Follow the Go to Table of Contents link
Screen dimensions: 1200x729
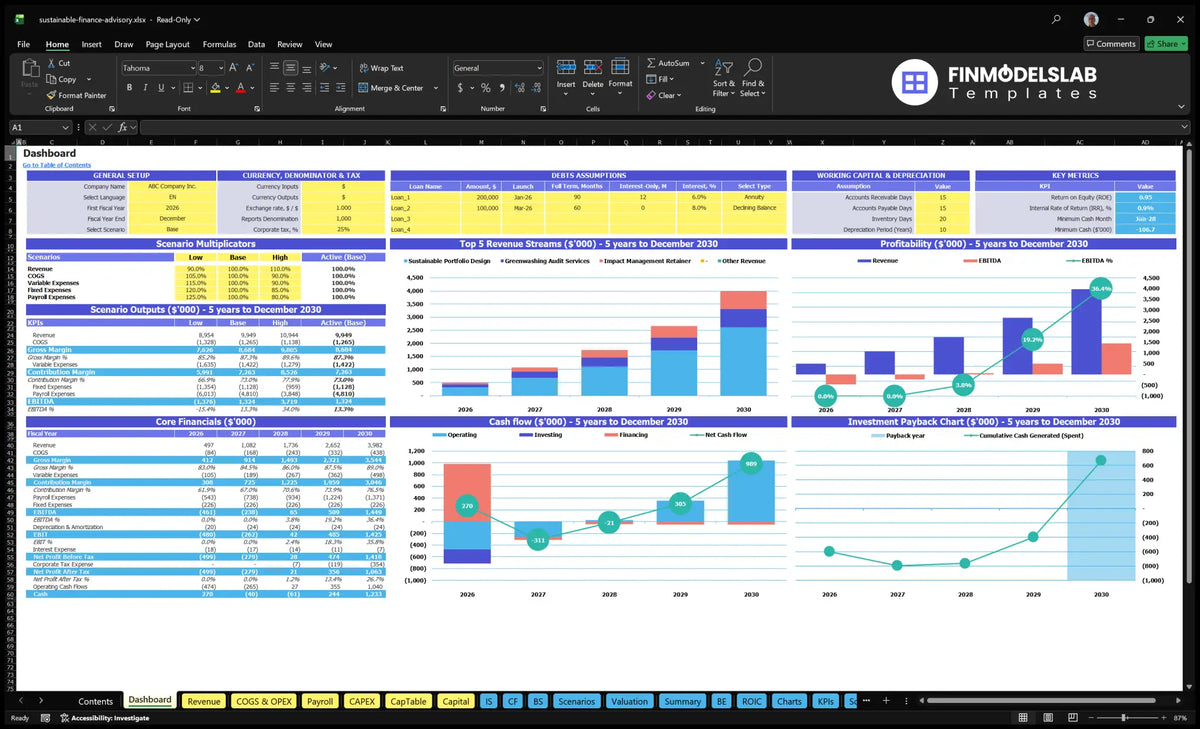coord(57,165)
